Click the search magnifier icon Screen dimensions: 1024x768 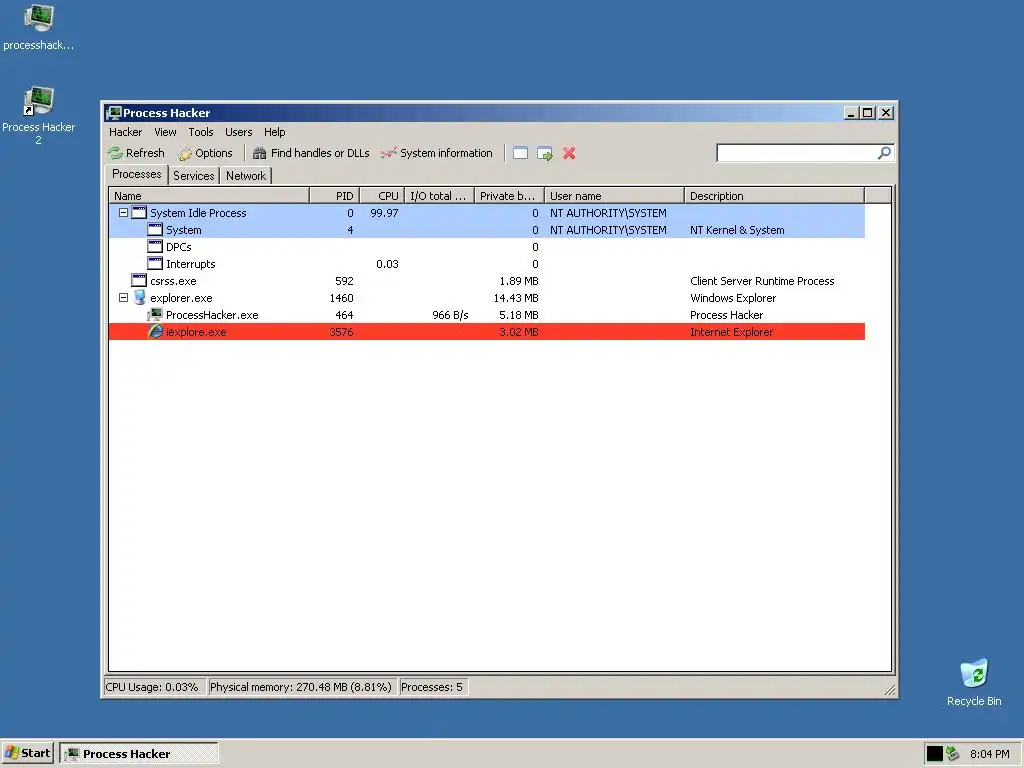[884, 153]
